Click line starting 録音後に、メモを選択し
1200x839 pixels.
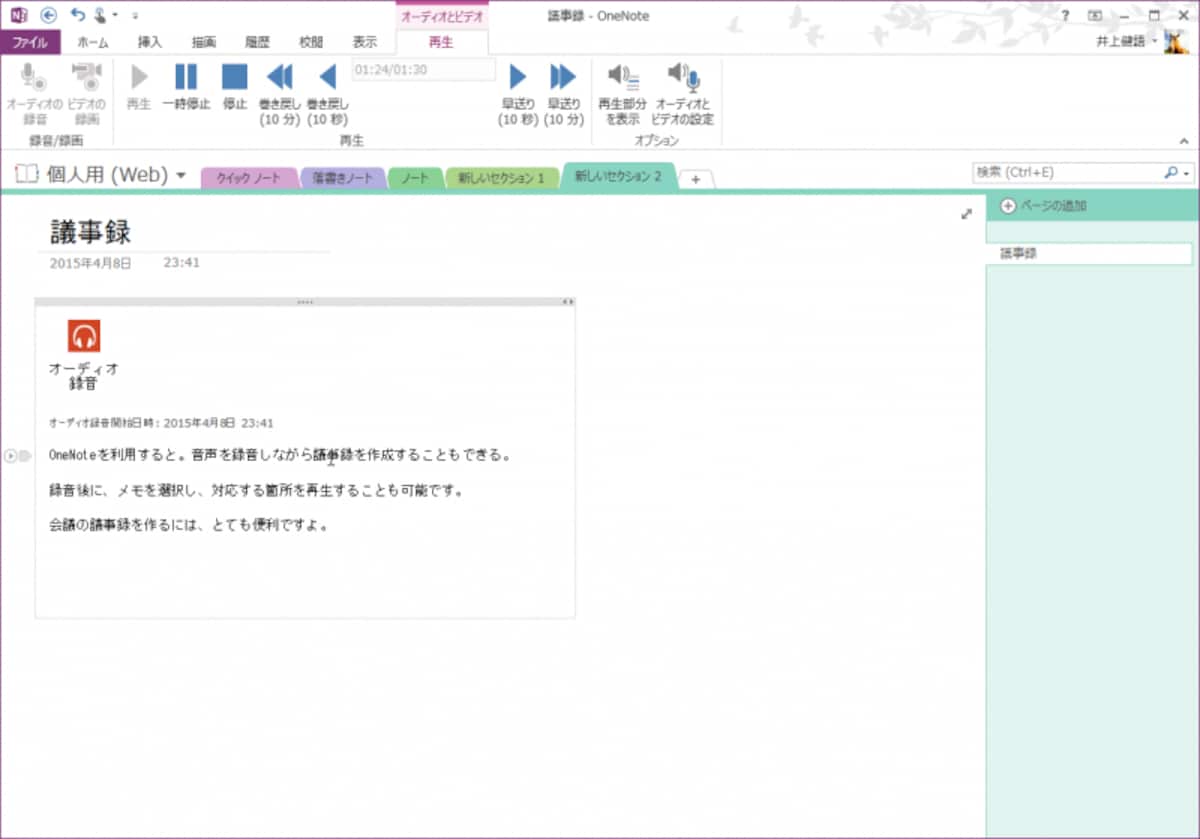pos(258,490)
